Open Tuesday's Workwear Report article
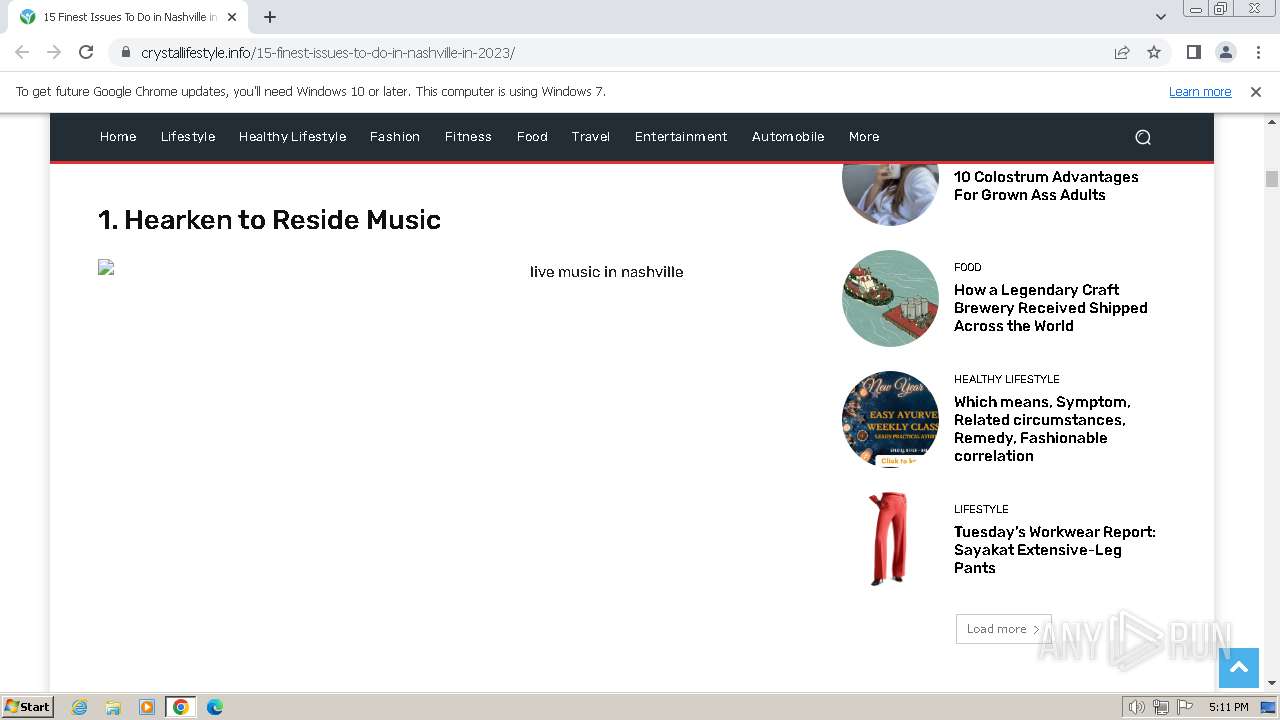This screenshot has width=1280, height=720. [1054, 550]
